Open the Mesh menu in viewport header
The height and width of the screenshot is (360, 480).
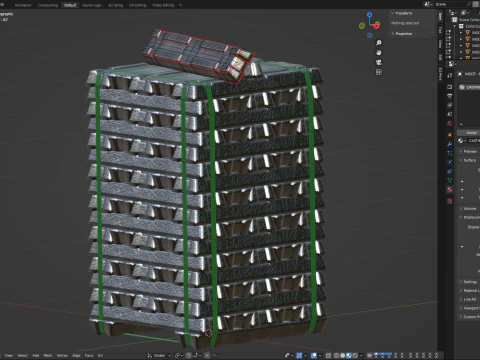tap(48, 355)
